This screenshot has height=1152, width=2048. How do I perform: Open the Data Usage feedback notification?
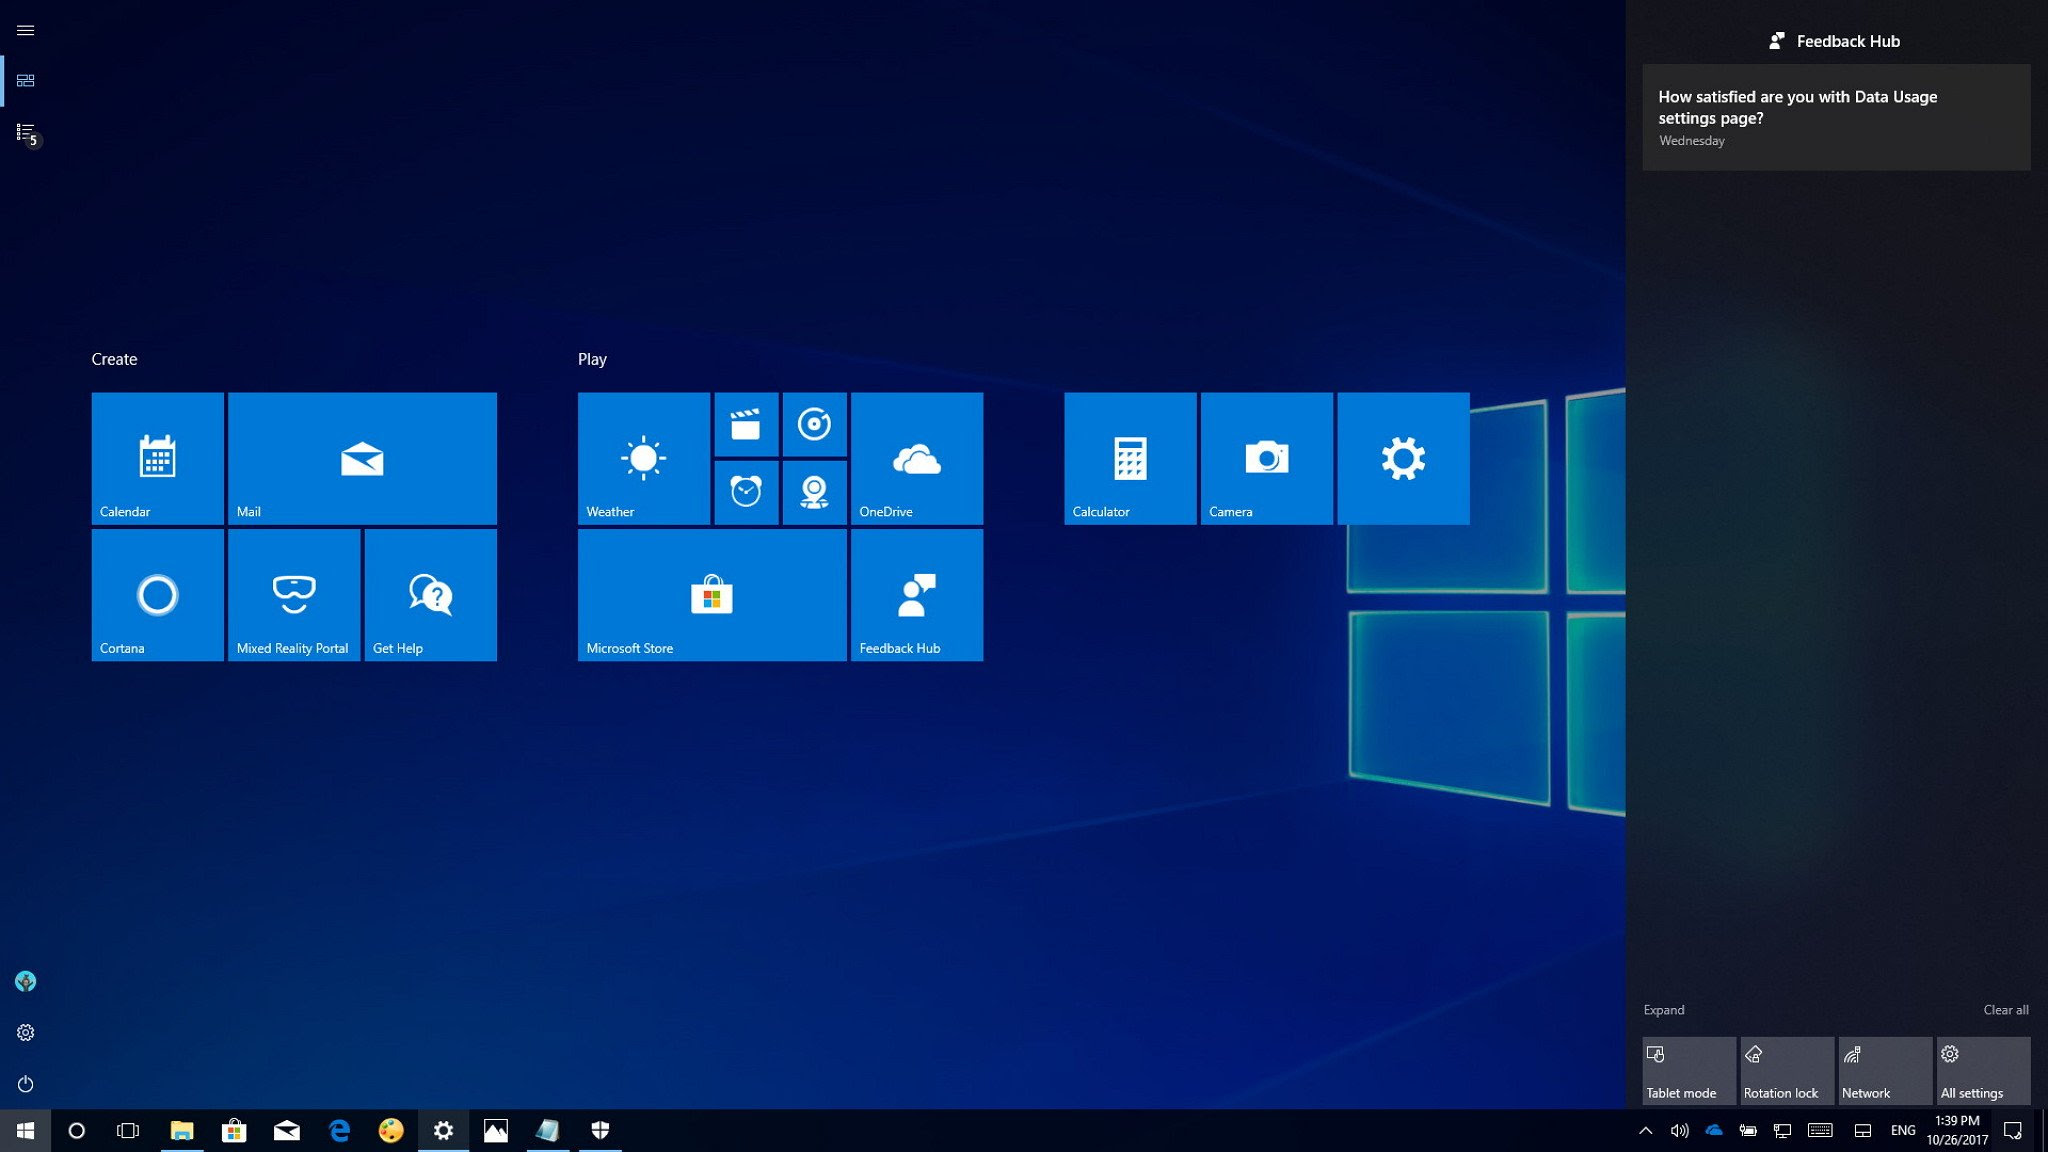[1836, 117]
